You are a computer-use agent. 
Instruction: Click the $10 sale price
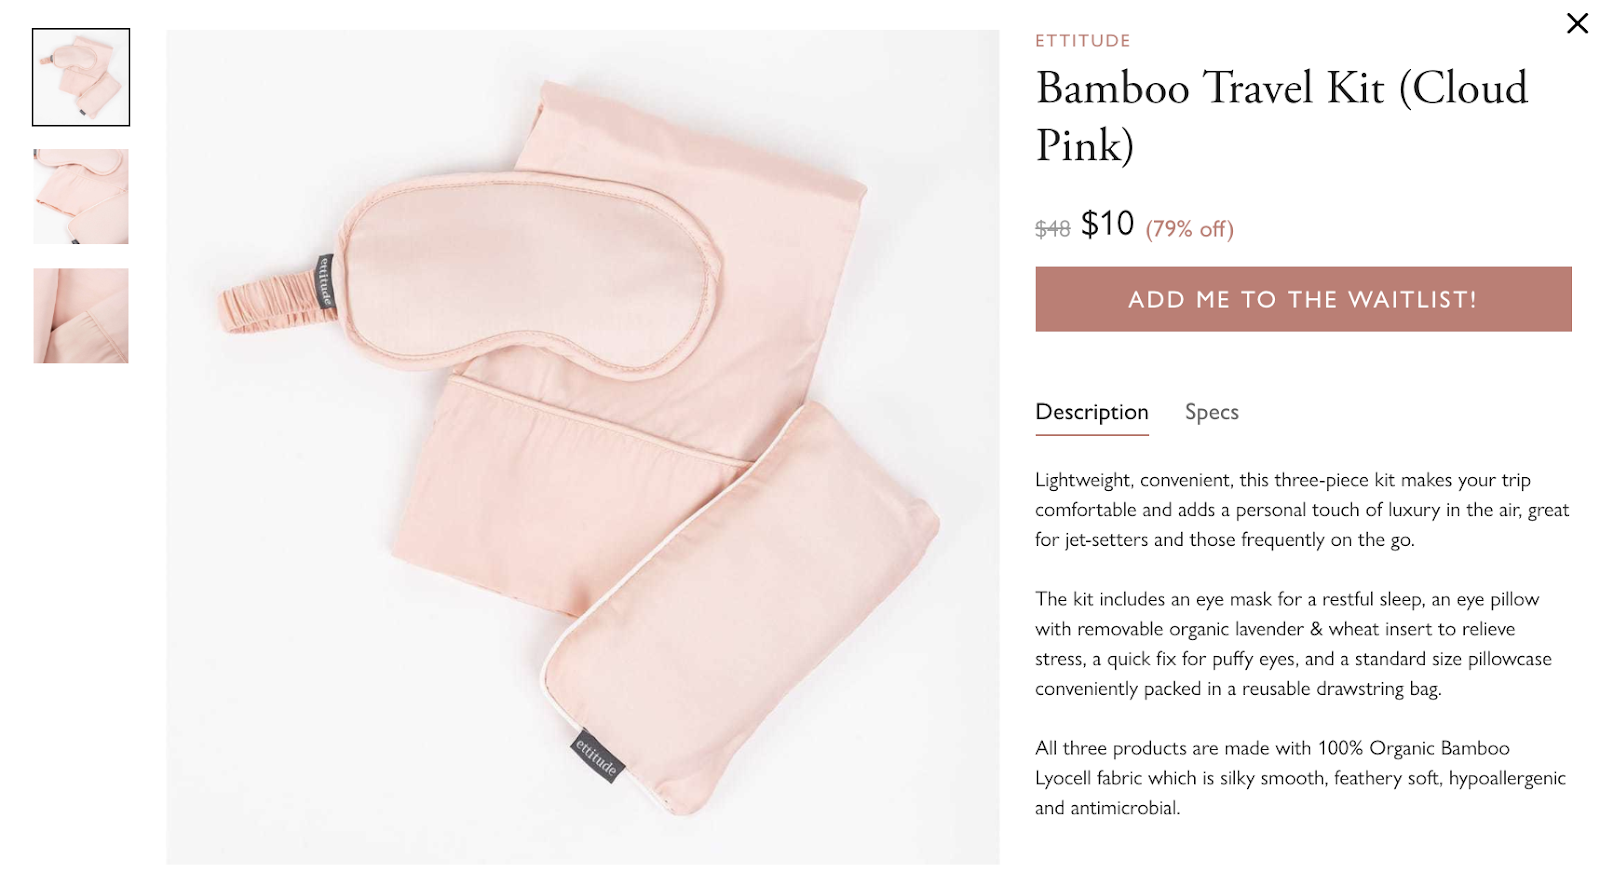pyautogui.click(x=1107, y=224)
